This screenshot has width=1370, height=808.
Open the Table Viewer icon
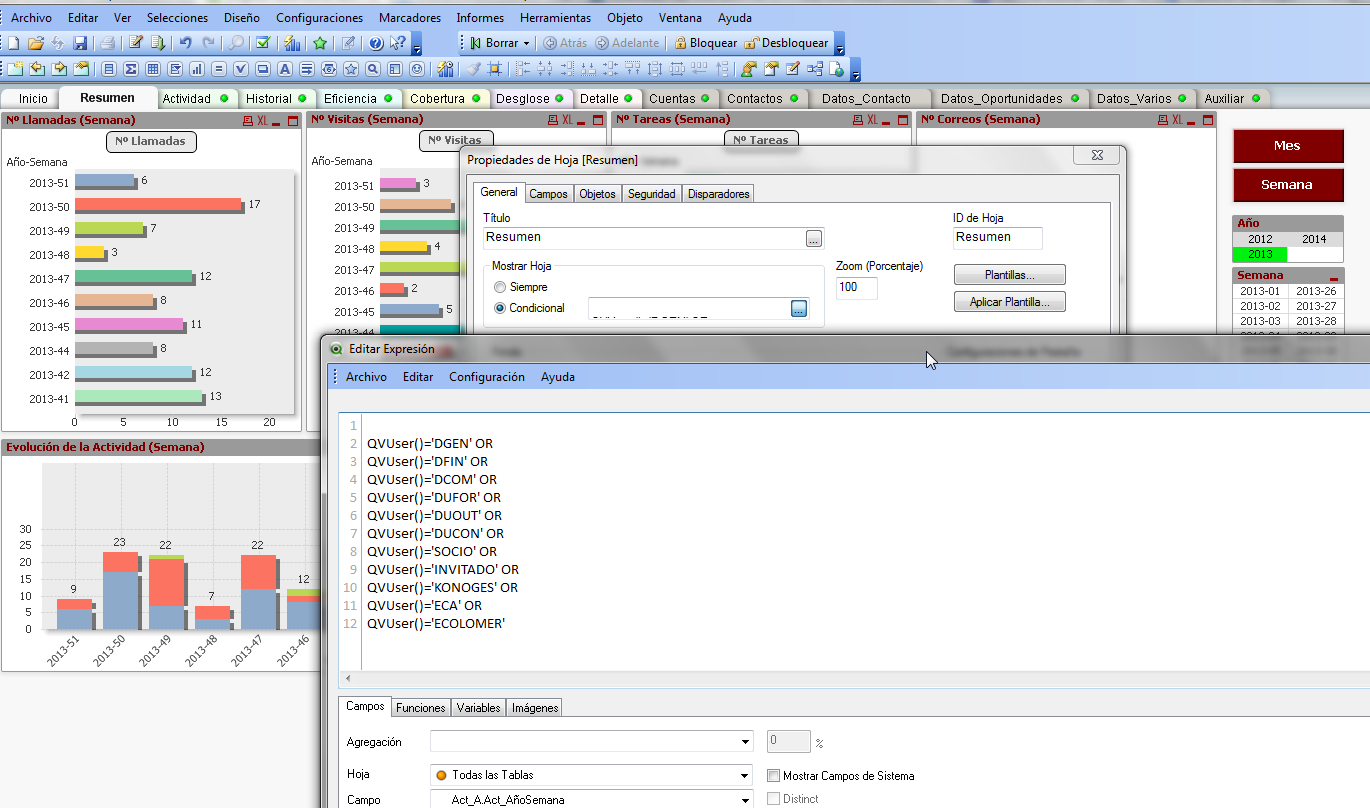[815, 69]
